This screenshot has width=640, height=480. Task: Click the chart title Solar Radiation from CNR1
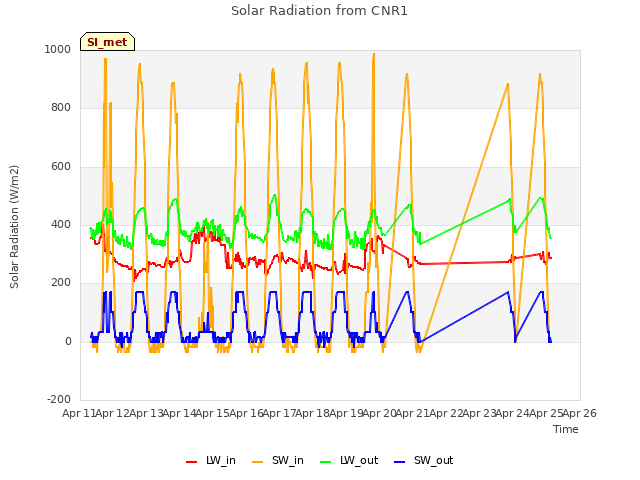click(319, 11)
